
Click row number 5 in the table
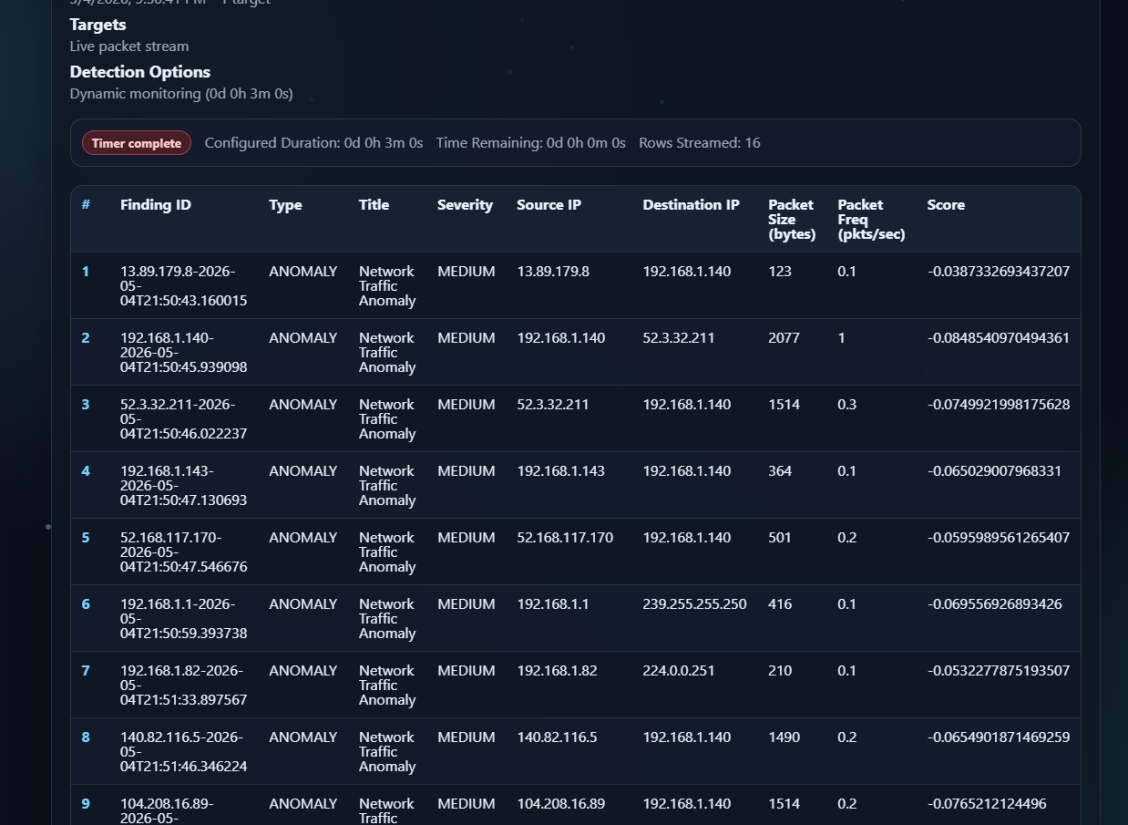(x=86, y=538)
